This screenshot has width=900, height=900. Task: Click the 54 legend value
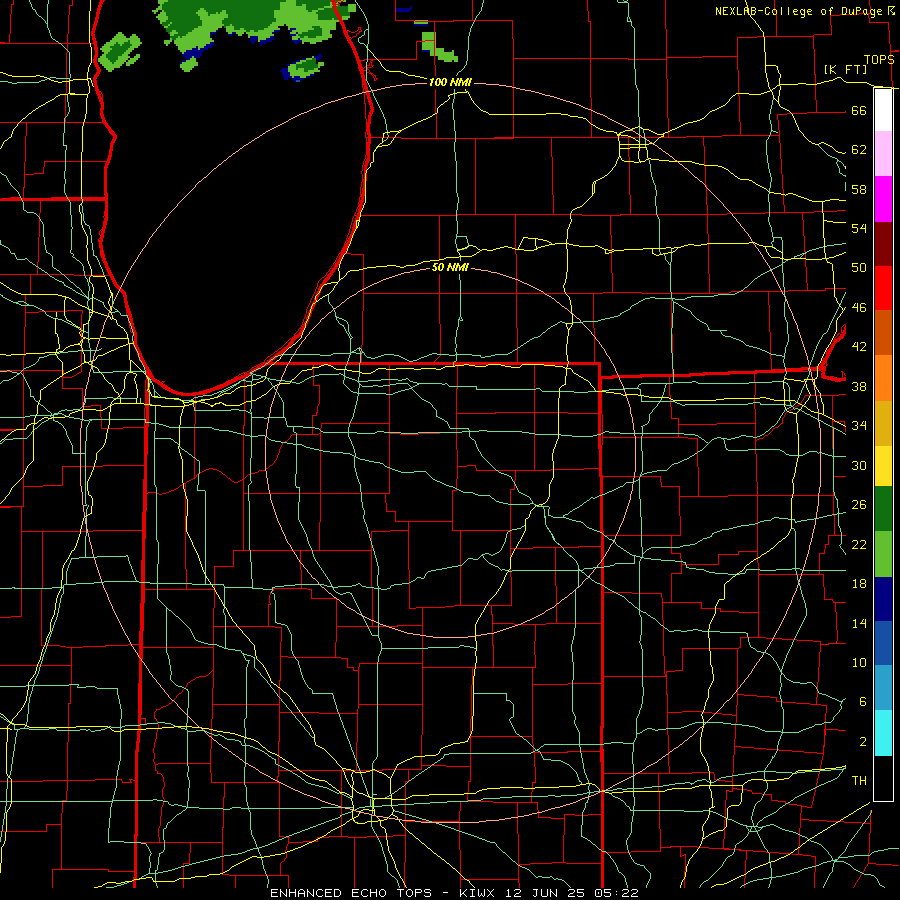pos(859,228)
